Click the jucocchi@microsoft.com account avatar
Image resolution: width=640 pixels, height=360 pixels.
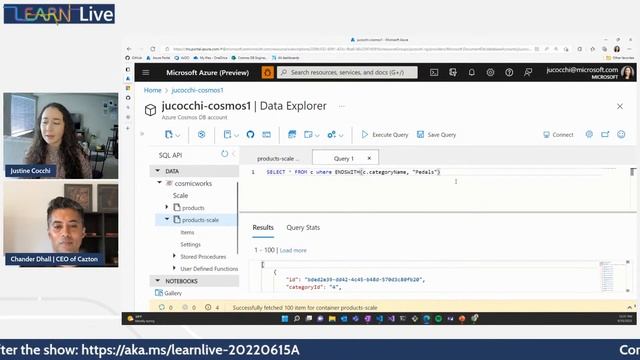627,73
